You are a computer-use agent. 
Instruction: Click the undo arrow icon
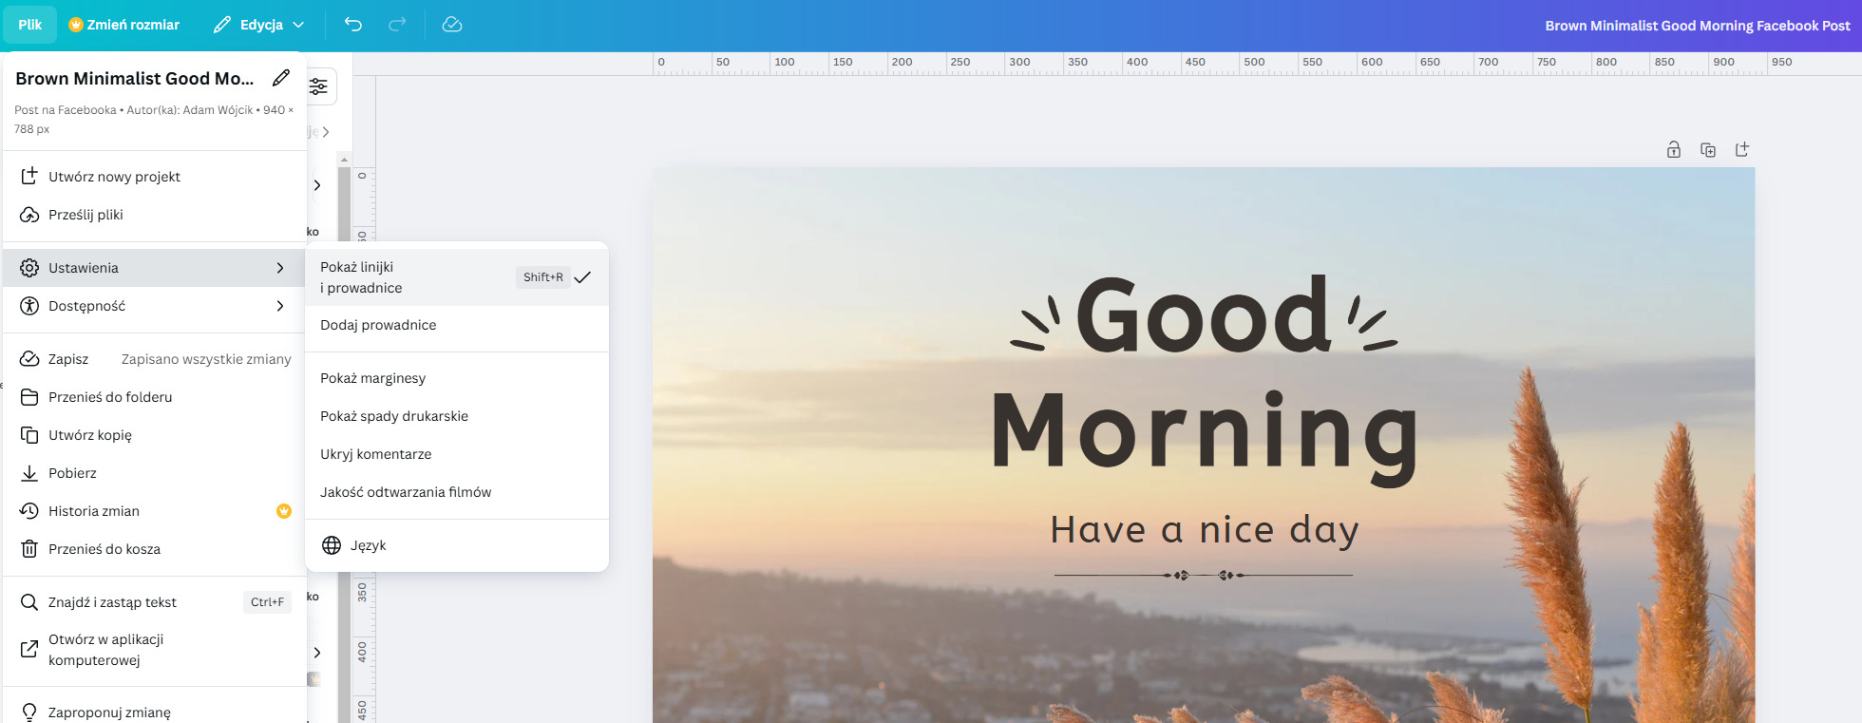coord(353,25)
